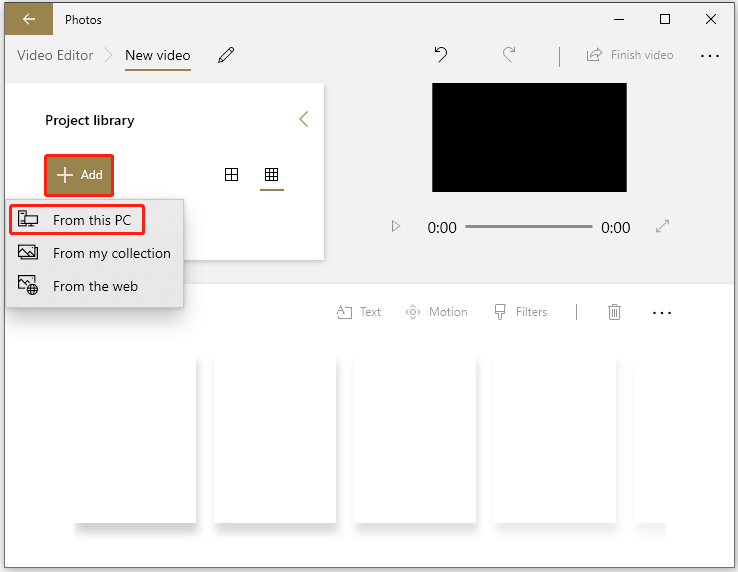Screen dimensions: 738x572
Task: Select the New video title tab
Action: (x=158, y=56)
